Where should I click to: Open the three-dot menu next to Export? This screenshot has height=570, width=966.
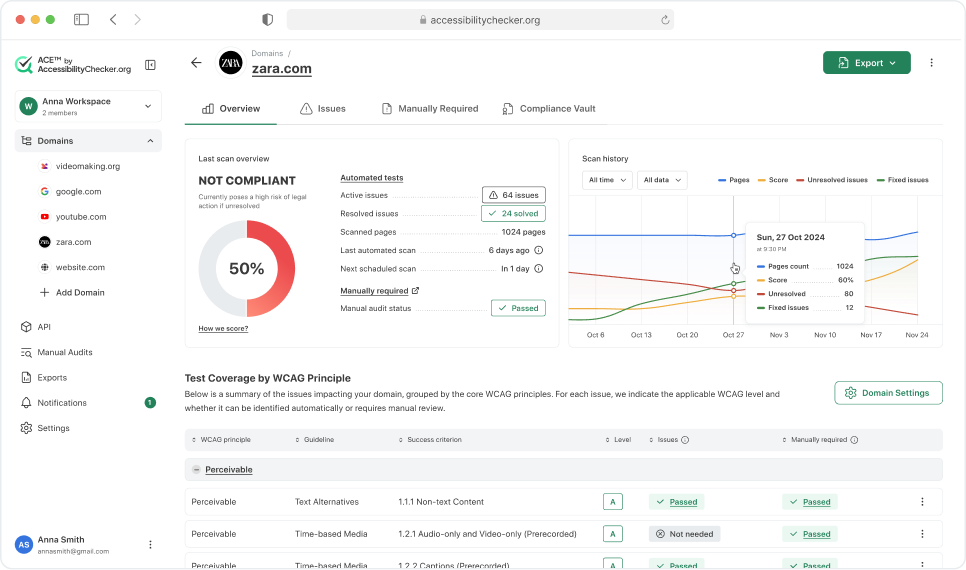coord(931,62)
